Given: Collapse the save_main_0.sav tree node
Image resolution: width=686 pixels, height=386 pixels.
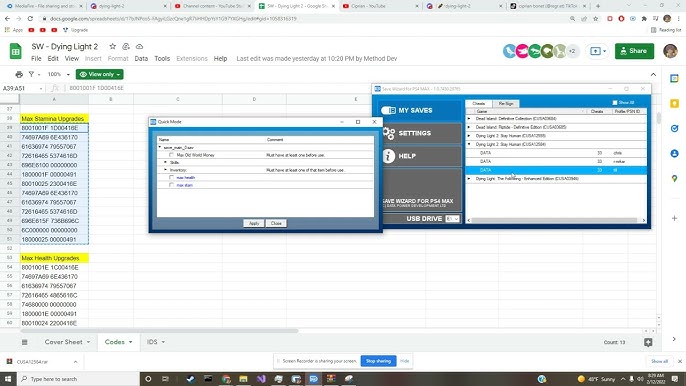Looking at the screenshot, I should click(160, 147).
